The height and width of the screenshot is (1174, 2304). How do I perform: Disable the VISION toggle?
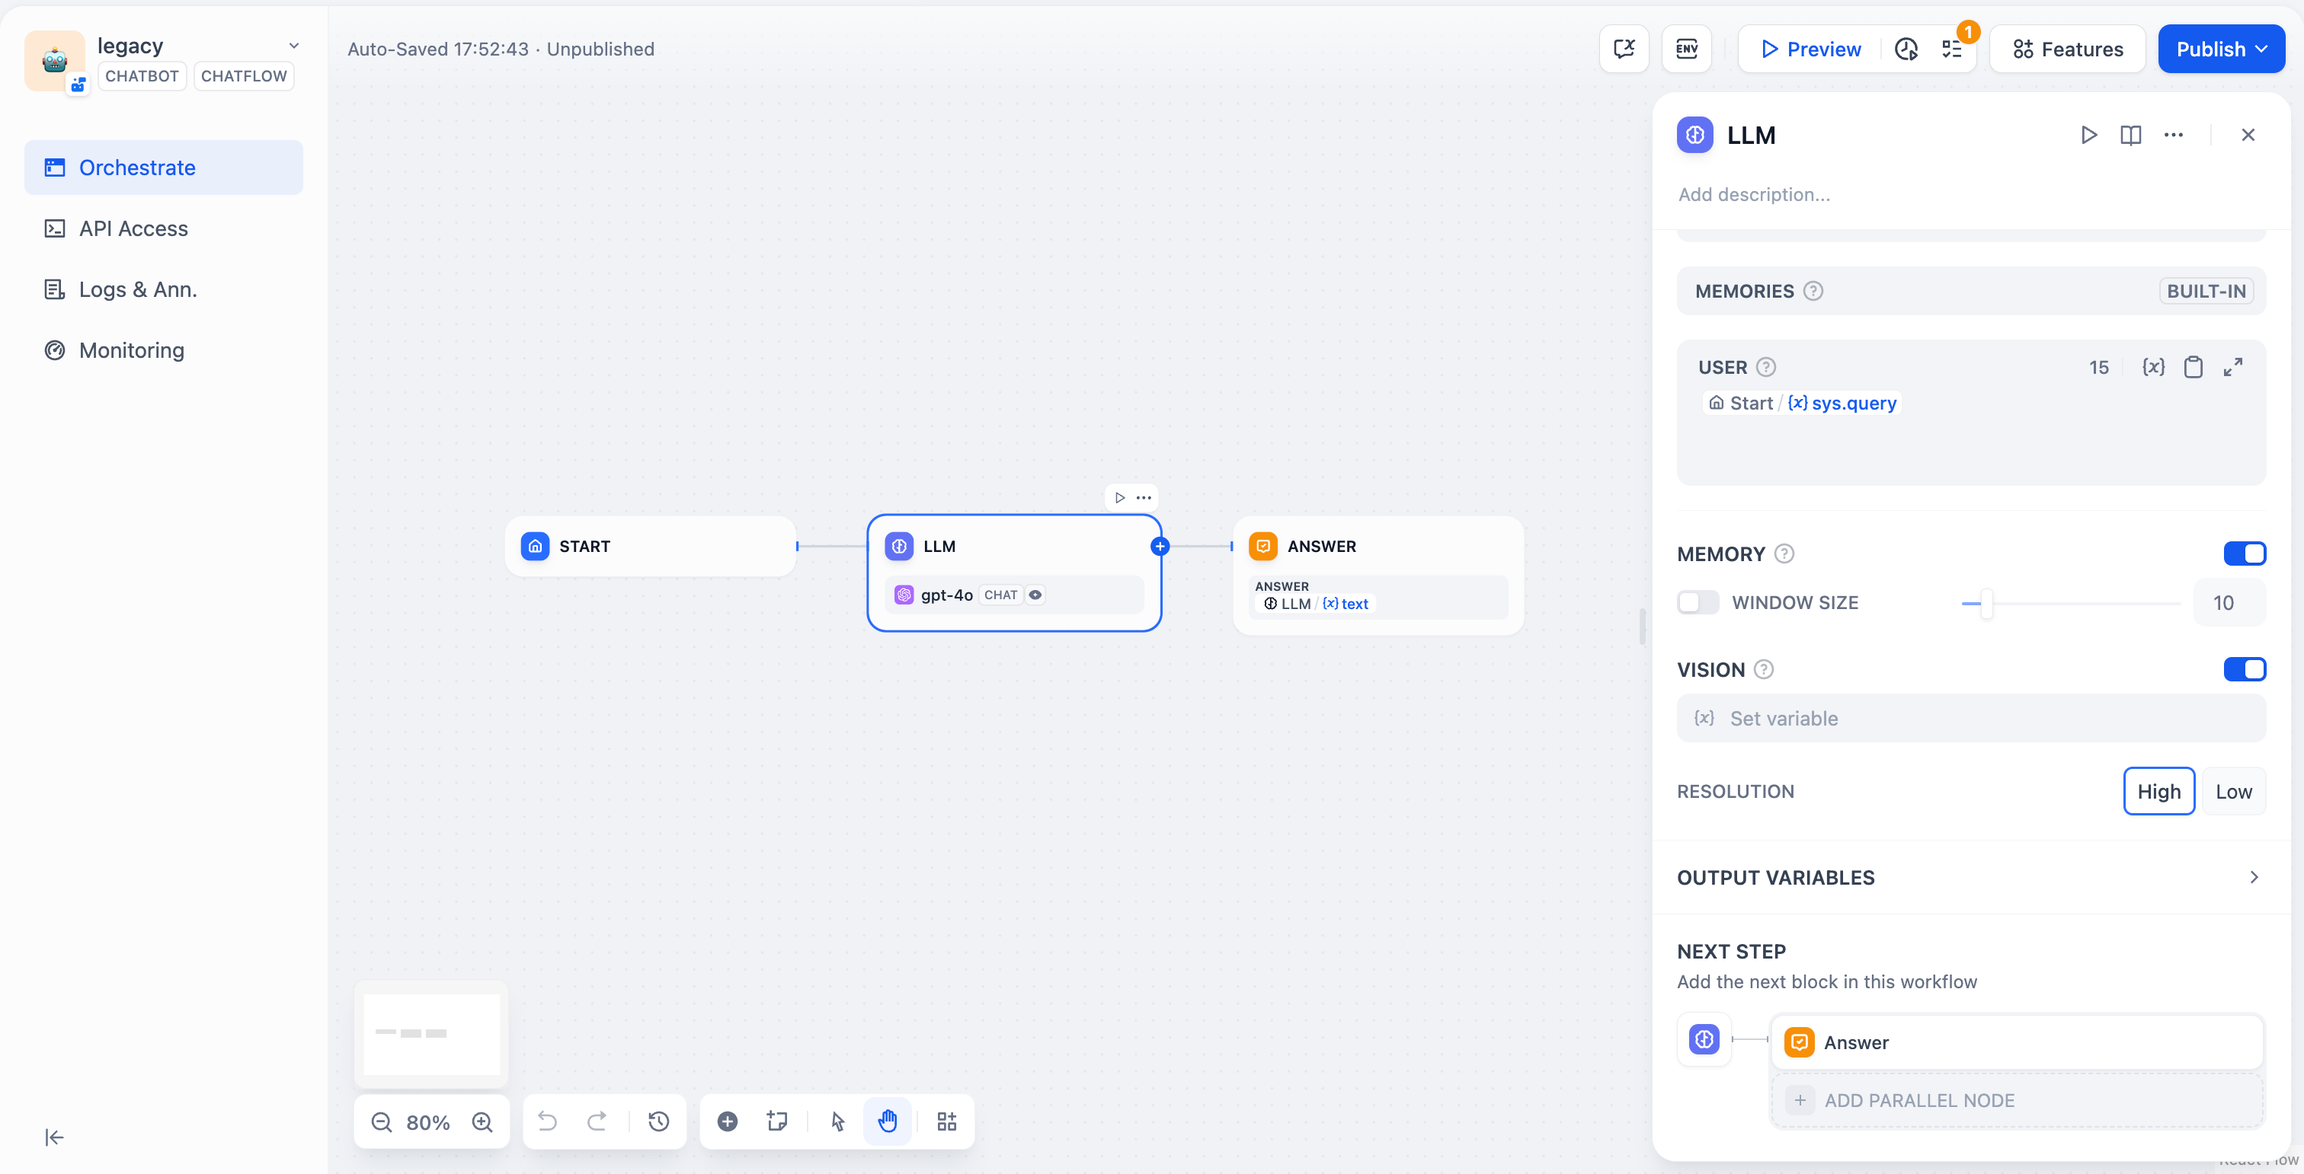pos(2244,669)
